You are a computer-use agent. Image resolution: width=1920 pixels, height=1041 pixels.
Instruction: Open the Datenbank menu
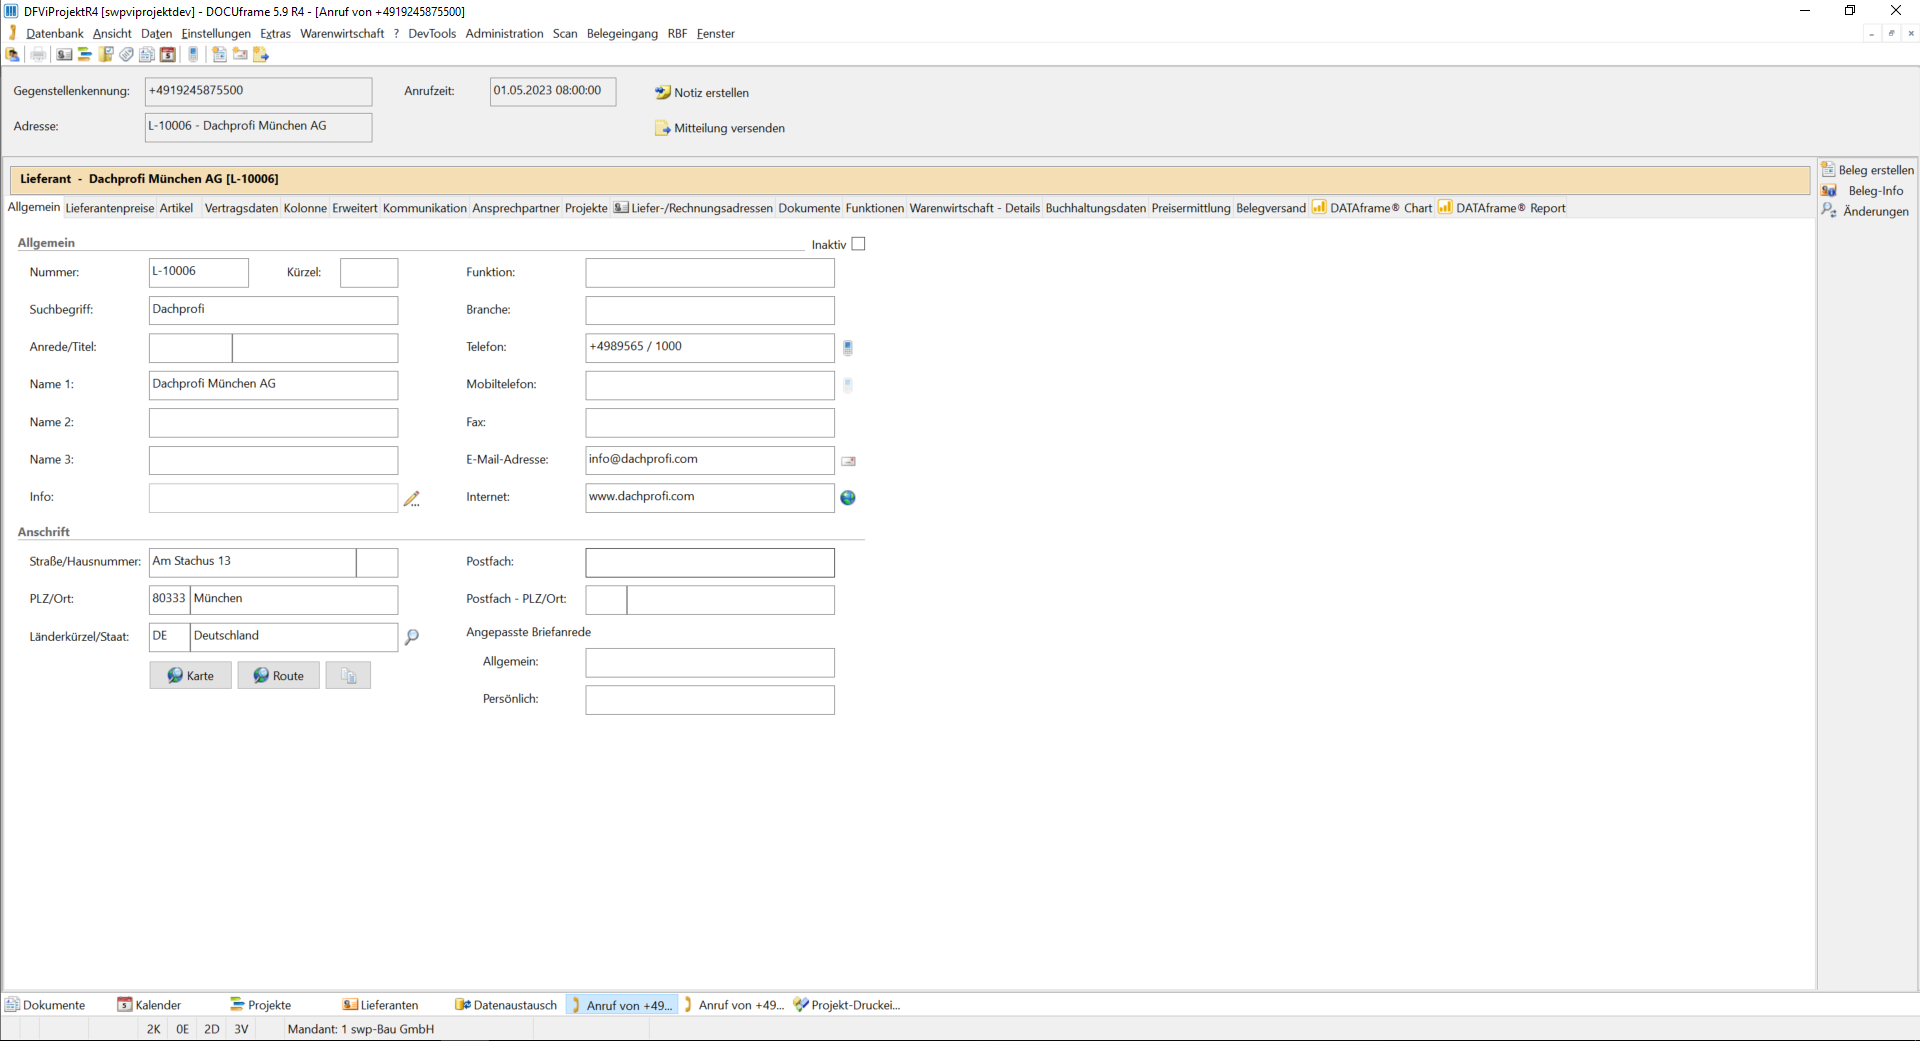click(x=55, y=33)
